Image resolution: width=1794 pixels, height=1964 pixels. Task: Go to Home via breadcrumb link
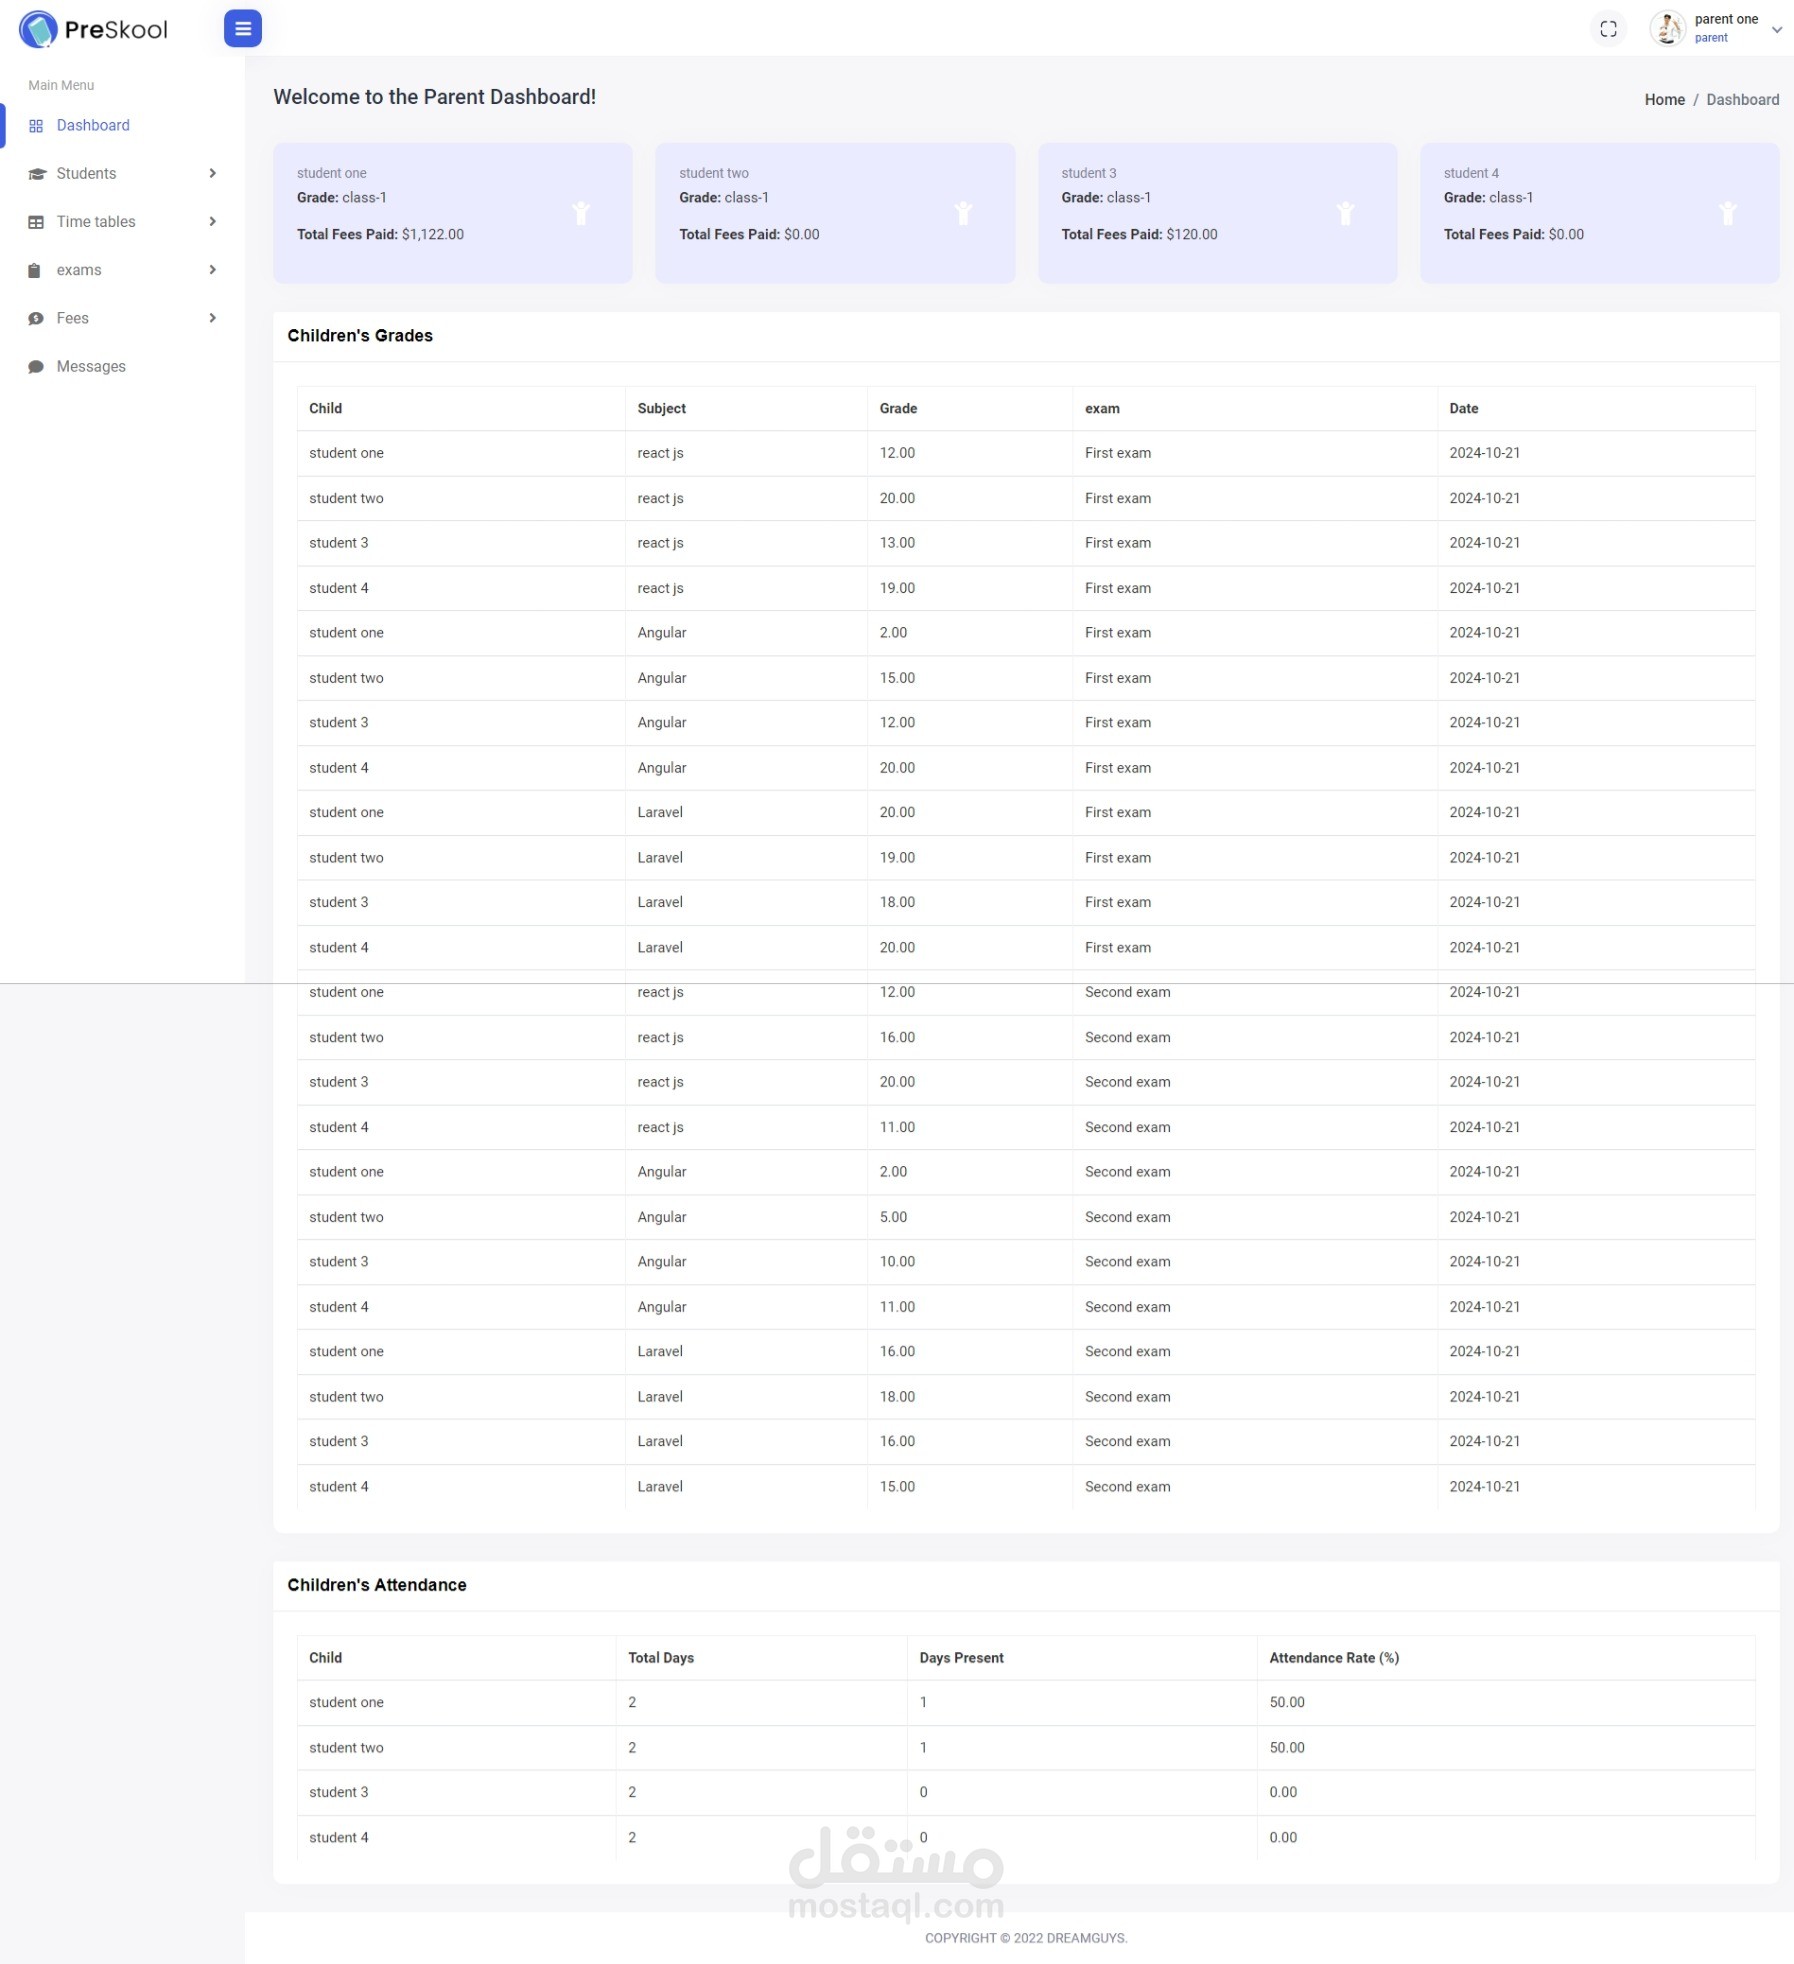[x=1664, y=100]
